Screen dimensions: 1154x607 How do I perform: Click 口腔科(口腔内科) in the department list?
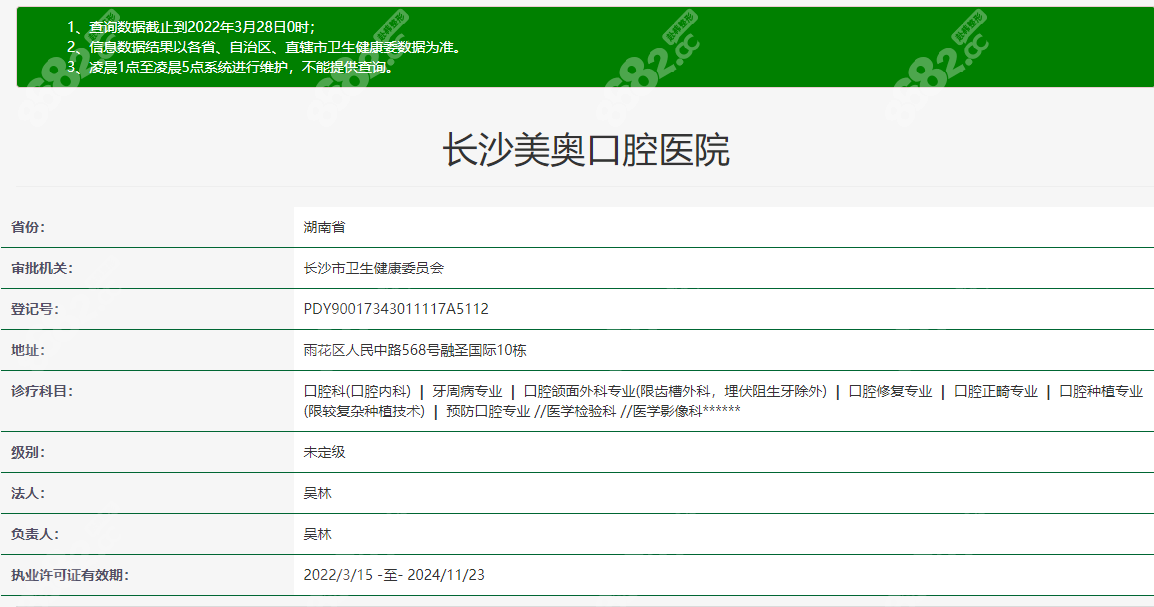click(358, 391)
